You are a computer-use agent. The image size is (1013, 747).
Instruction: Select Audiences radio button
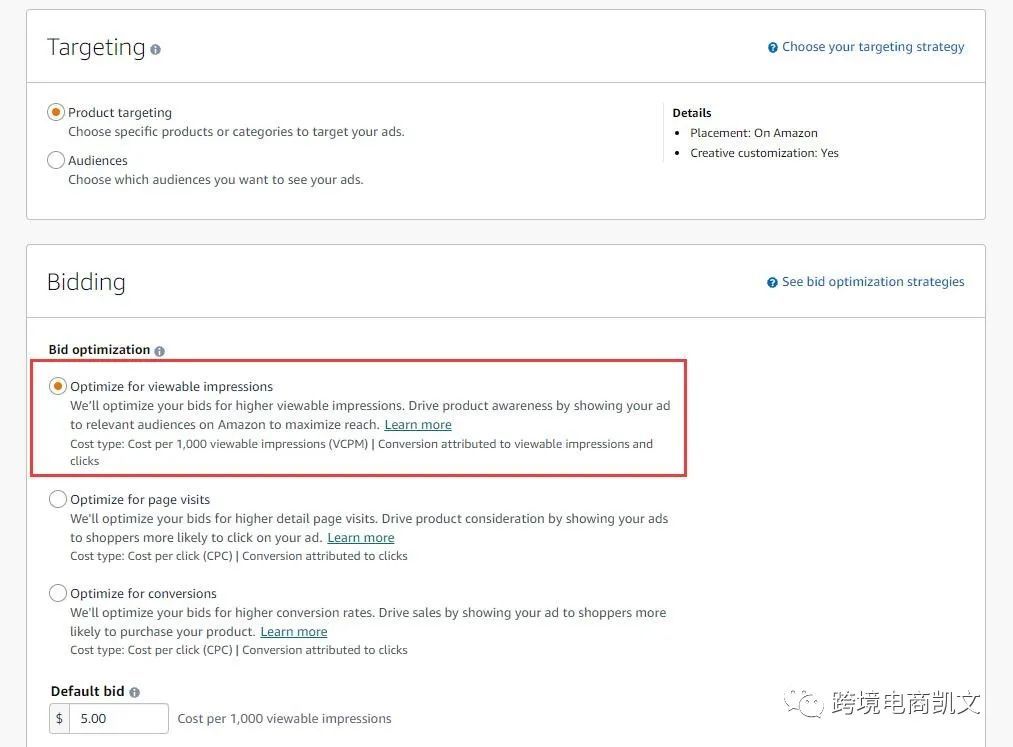(x=56, y=160)
